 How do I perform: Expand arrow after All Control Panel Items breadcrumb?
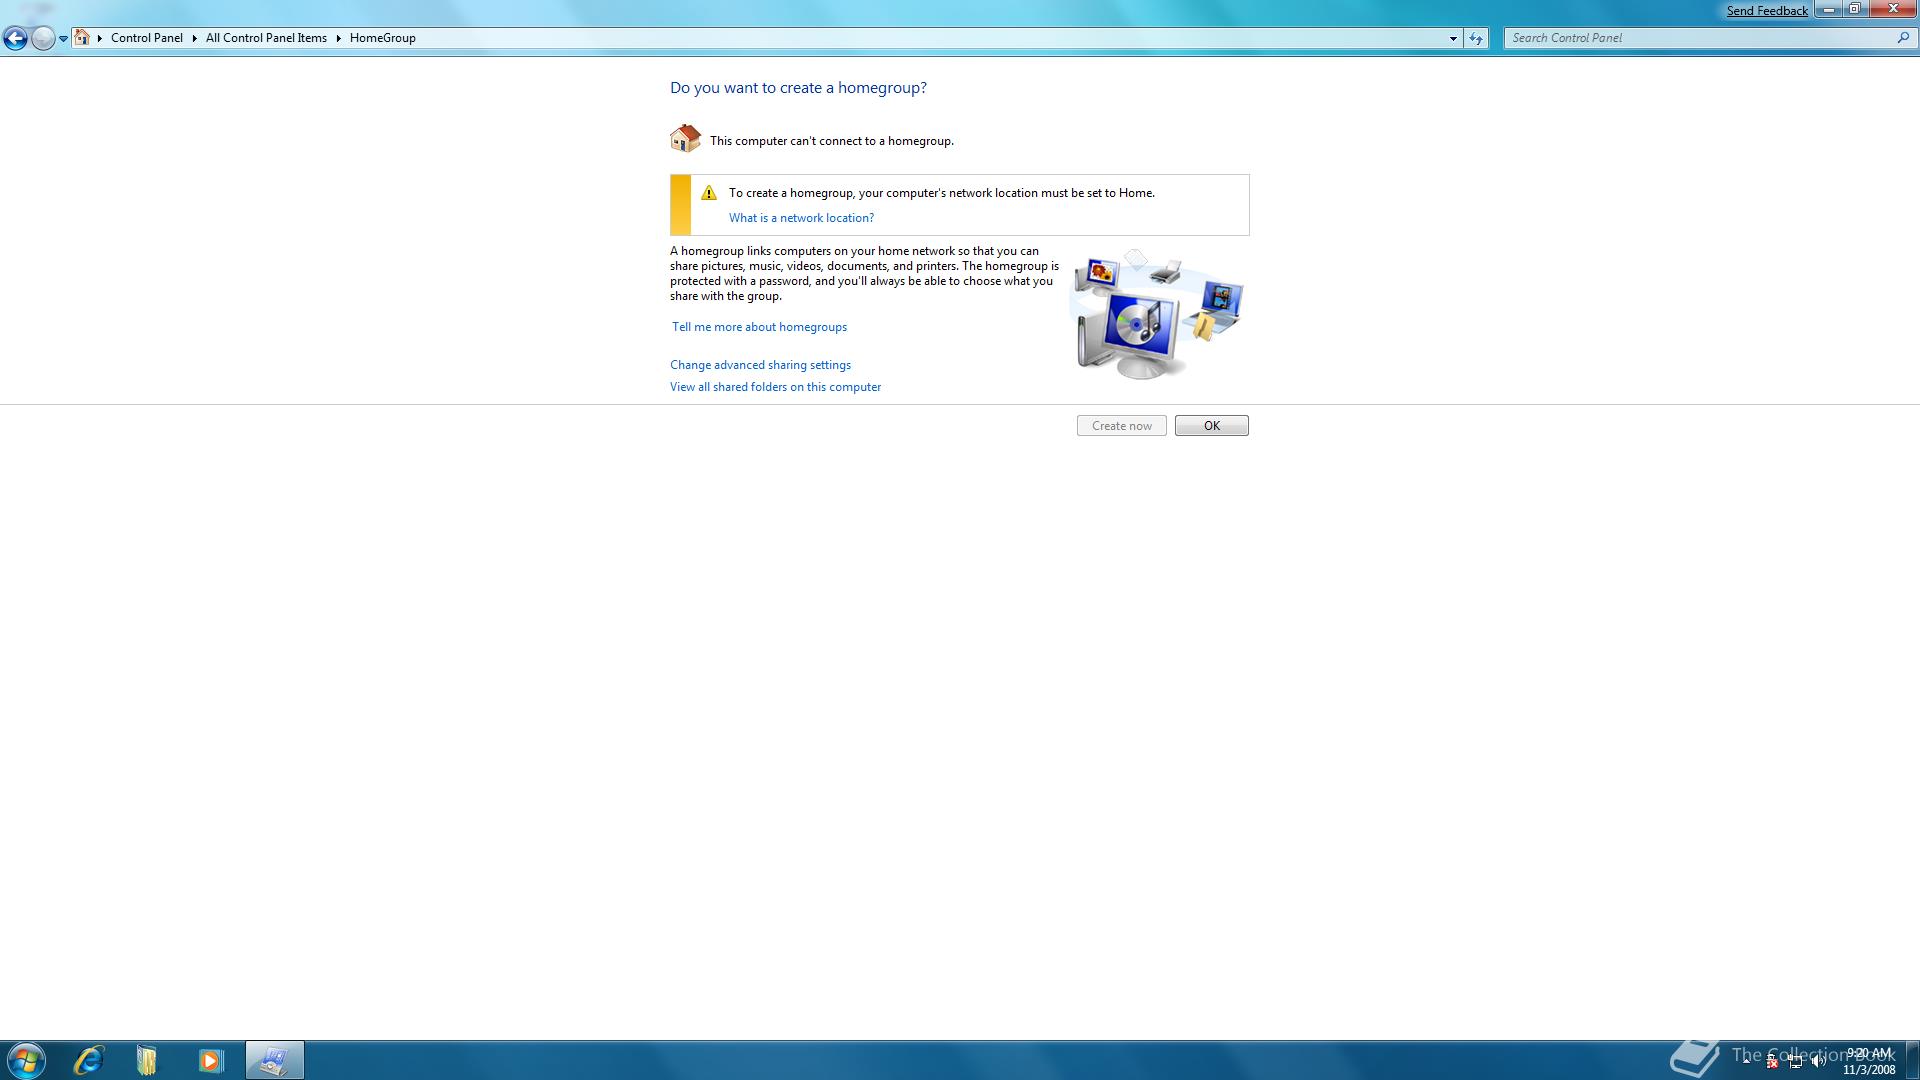(x=338, y=38)
